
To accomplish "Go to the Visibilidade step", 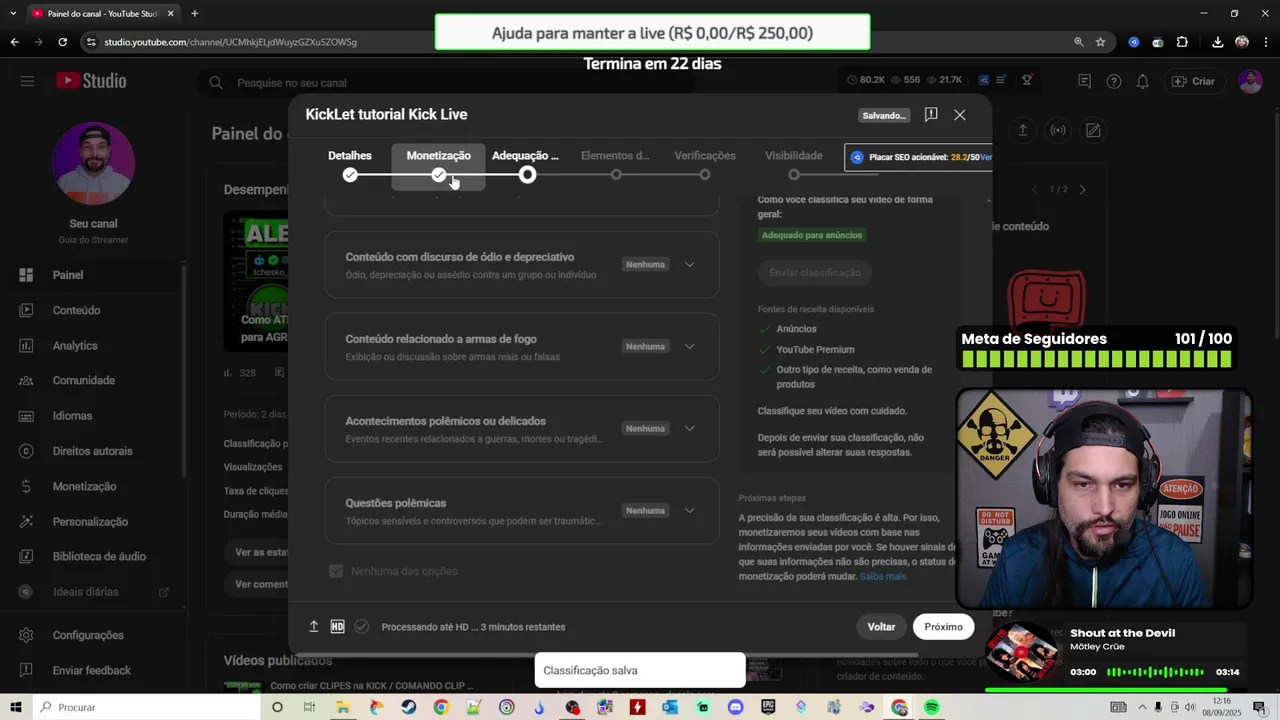I will 794,165.
